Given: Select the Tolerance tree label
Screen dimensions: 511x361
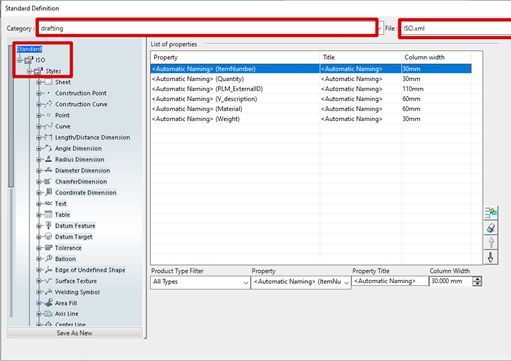Looking at the screenshot, I should point(68,248).
